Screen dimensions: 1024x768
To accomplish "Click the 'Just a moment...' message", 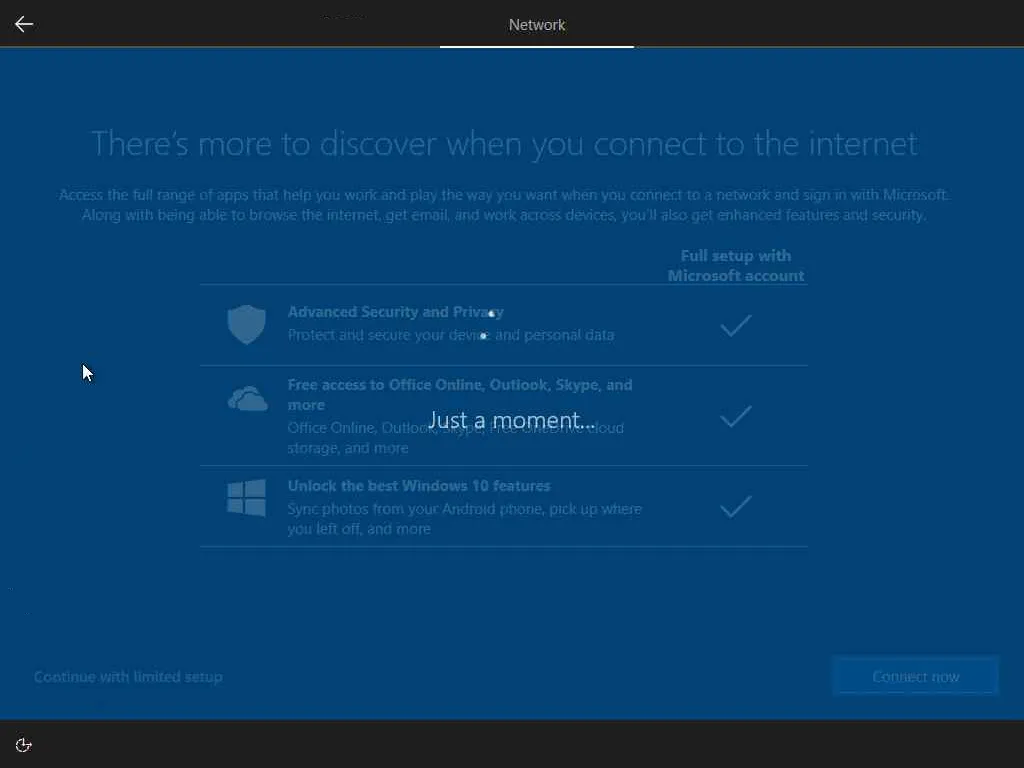I will click(x=512, y=420).
